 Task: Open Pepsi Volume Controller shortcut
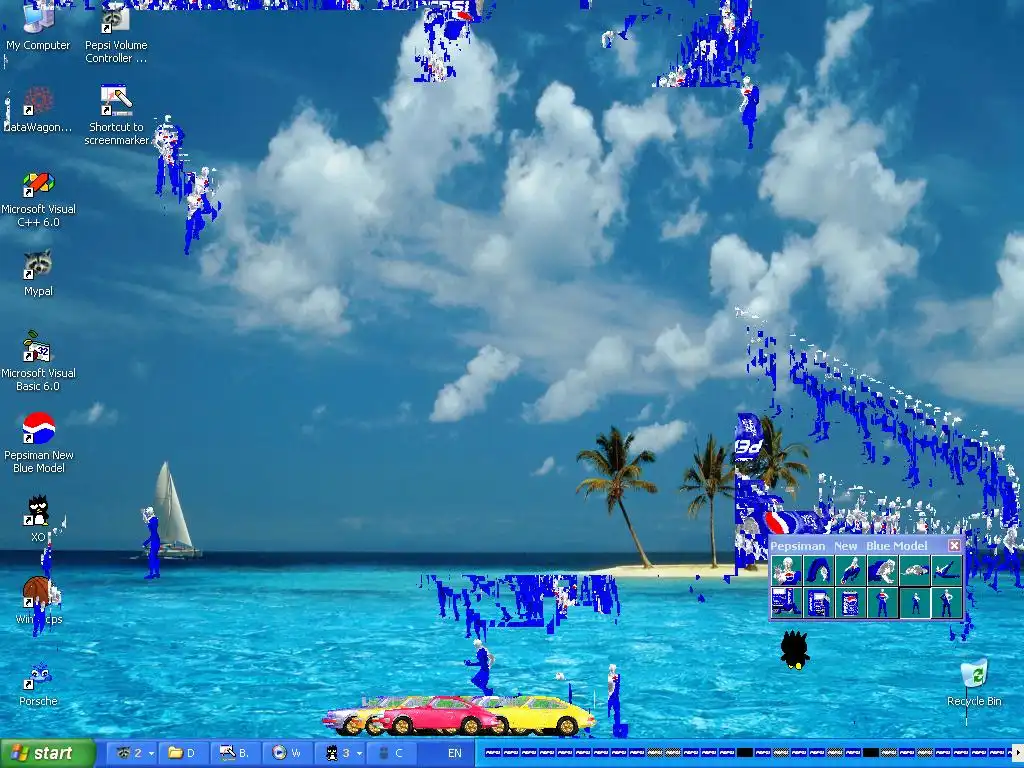[x=116, y=33]
